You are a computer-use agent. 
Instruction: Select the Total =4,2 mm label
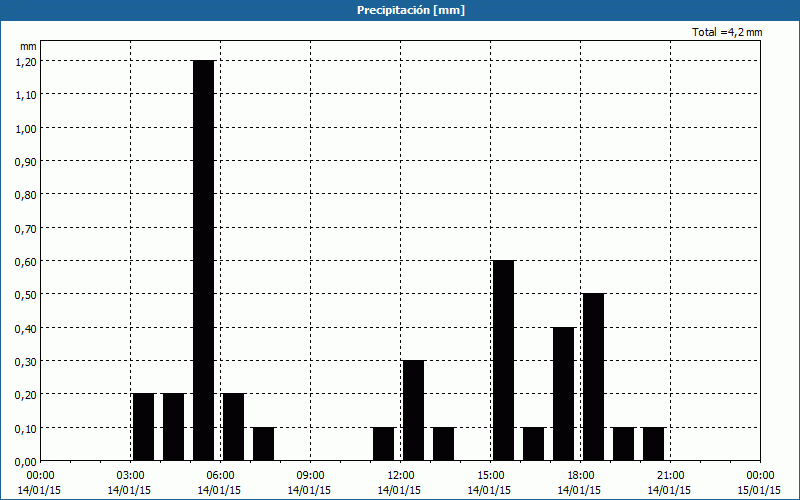pos(727,32)
